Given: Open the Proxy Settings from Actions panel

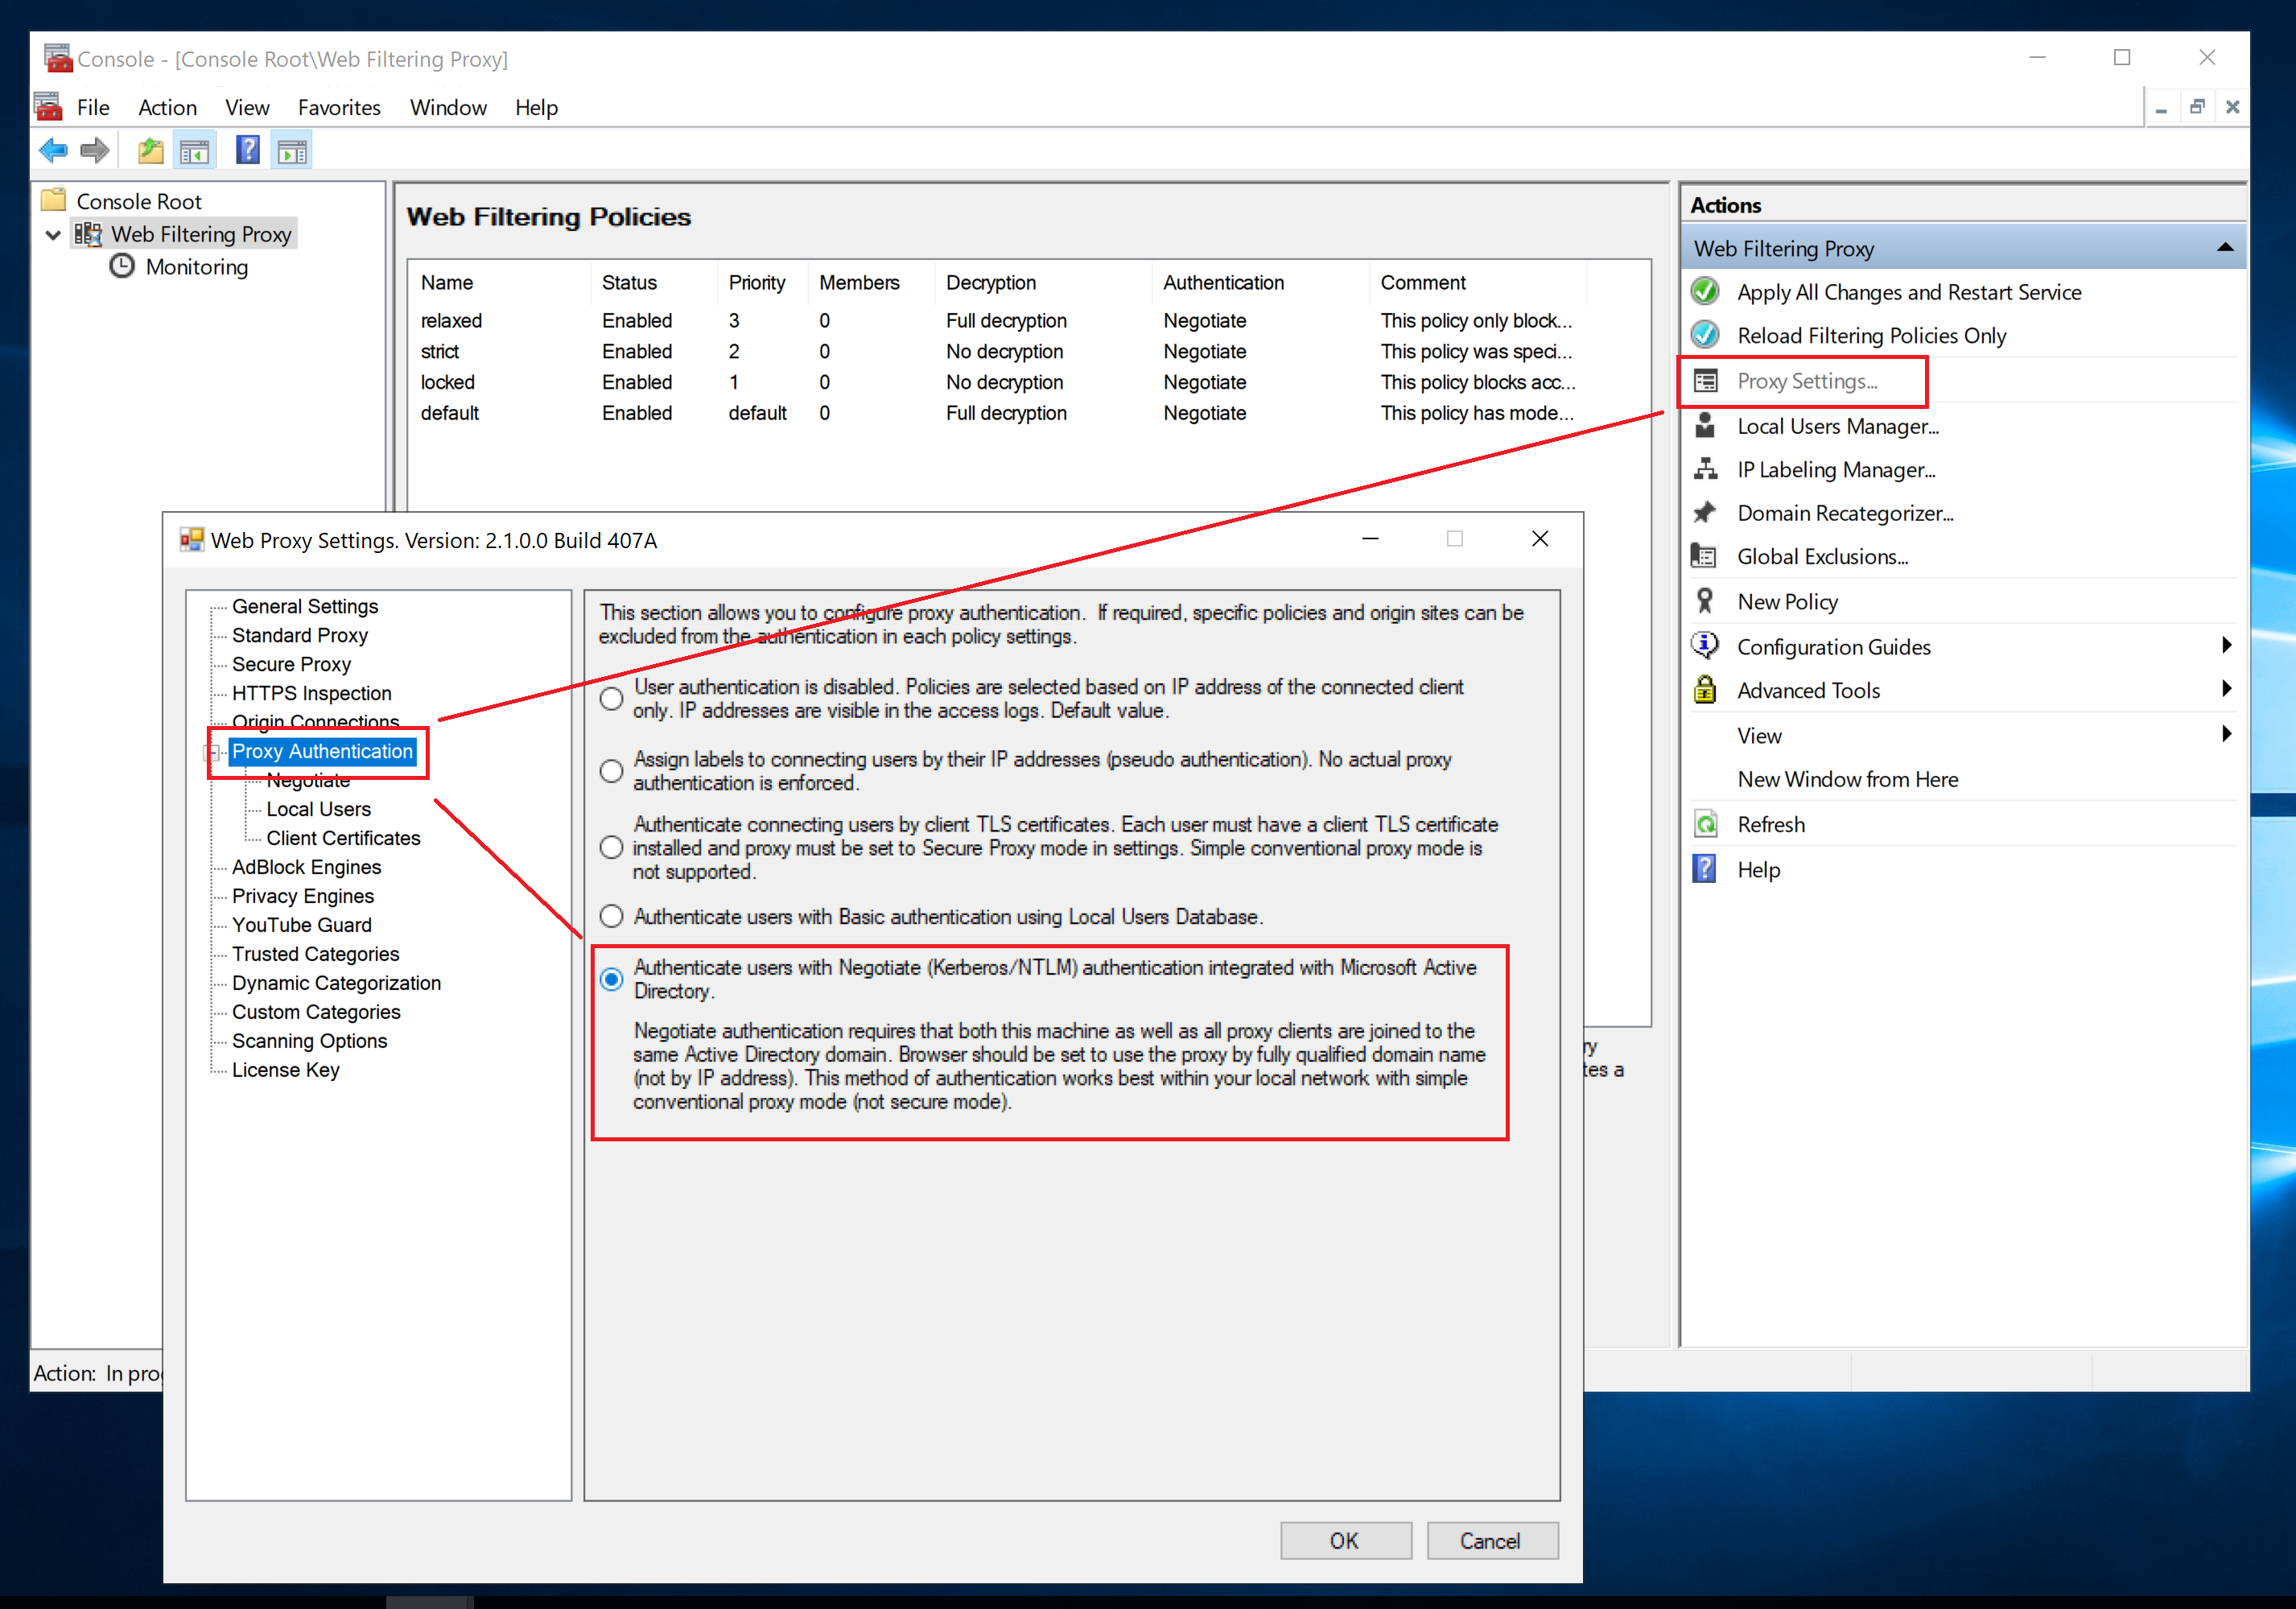Looking at the screenshot, I should click(1806, 381).
